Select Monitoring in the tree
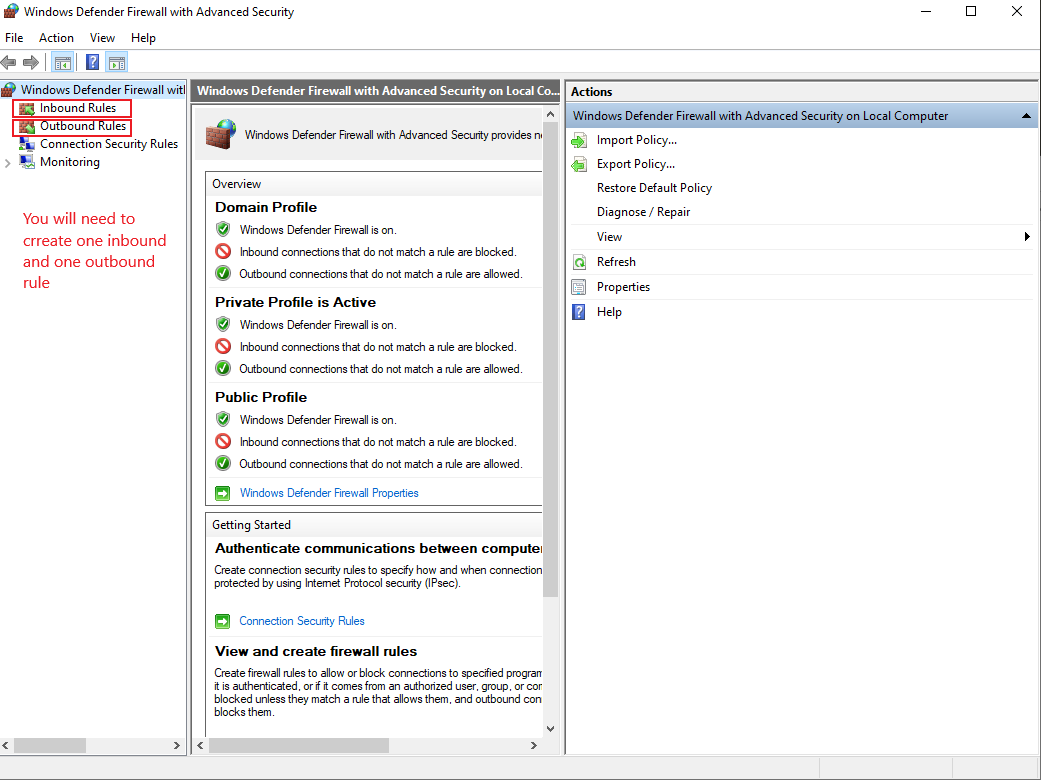1041x780 pixels. (x=70, y=162)
